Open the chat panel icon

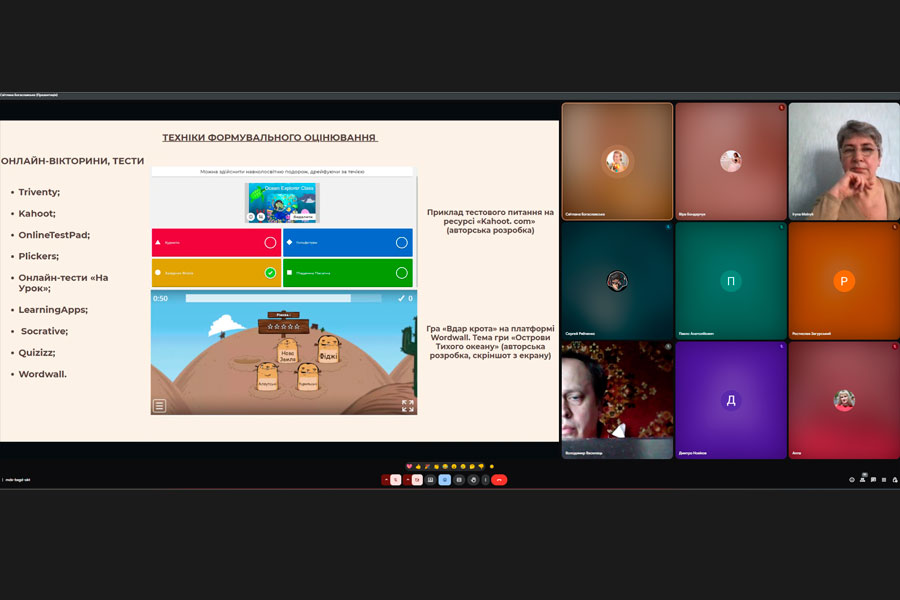[873, 480]
